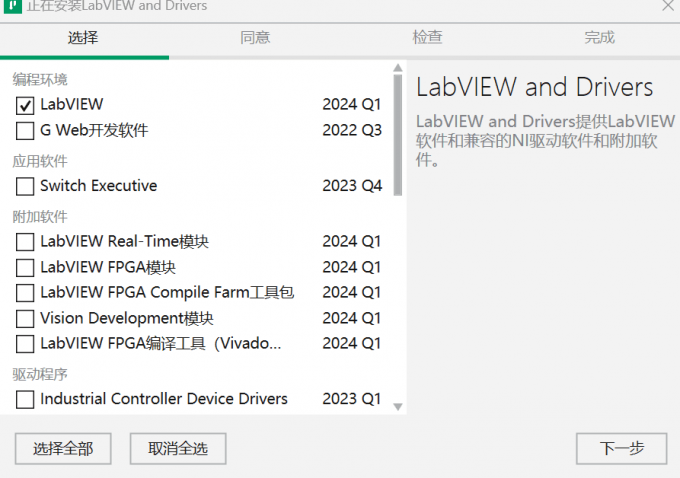Open the 选择 step tab
Viewport: 680px width, 478px height.
point(83,38)
